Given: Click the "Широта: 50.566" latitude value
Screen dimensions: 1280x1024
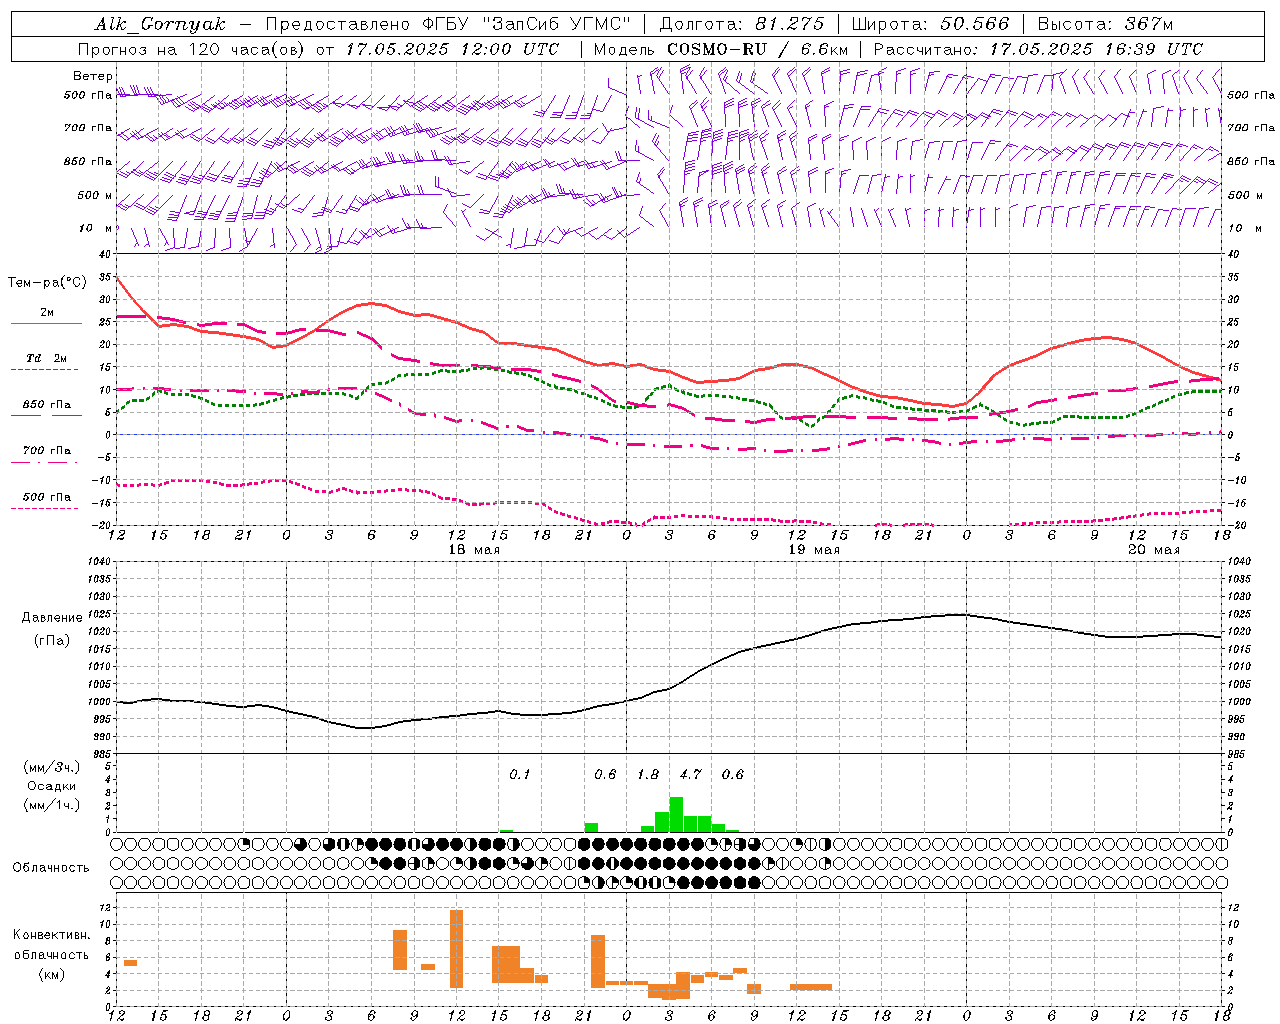Looking at the screenshot, I should (x=931, y=24).
